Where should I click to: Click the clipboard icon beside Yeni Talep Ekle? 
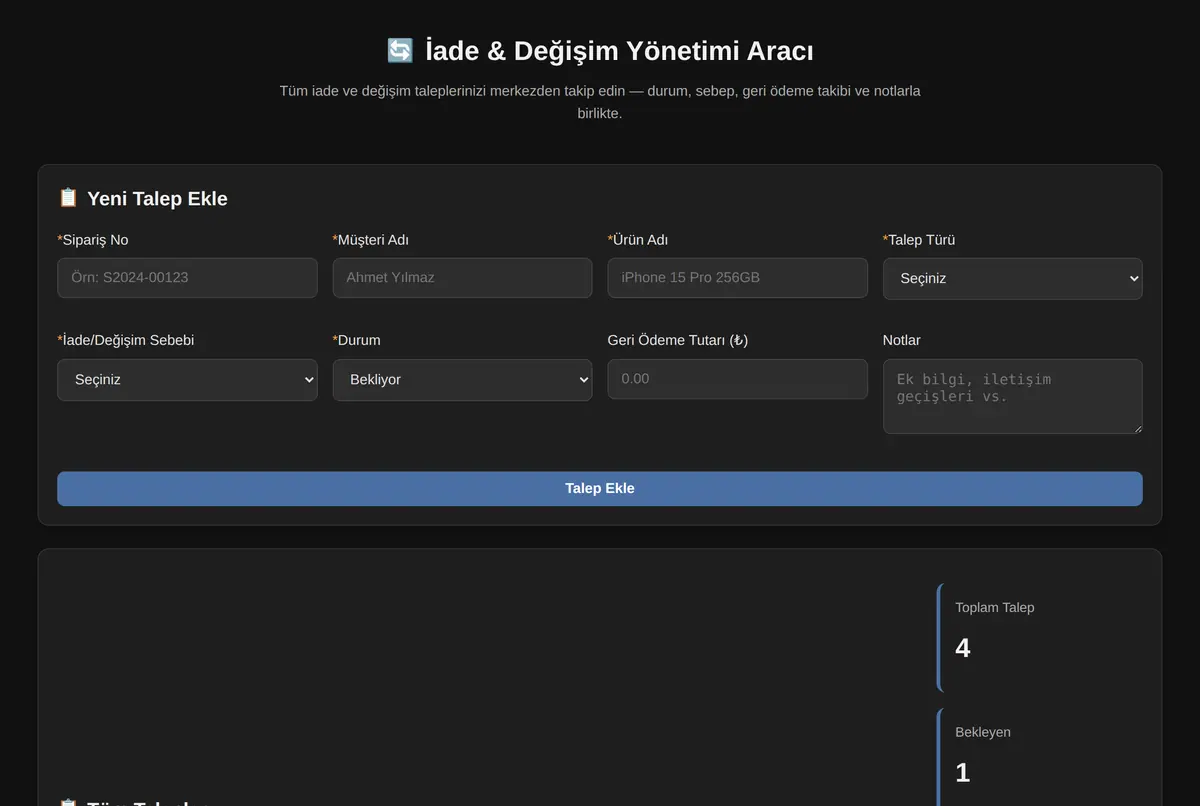click(x=68, y=198)
